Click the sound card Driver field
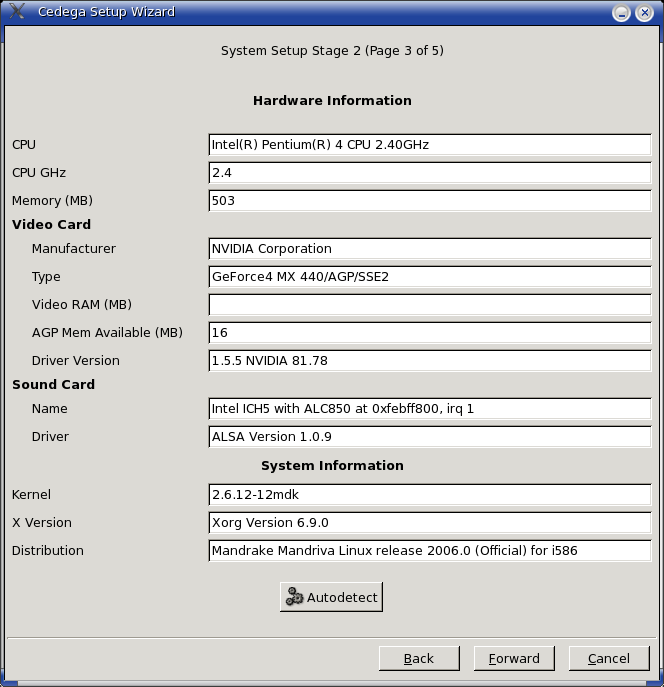This screenshot has height=687, width=664. point(430,437)
